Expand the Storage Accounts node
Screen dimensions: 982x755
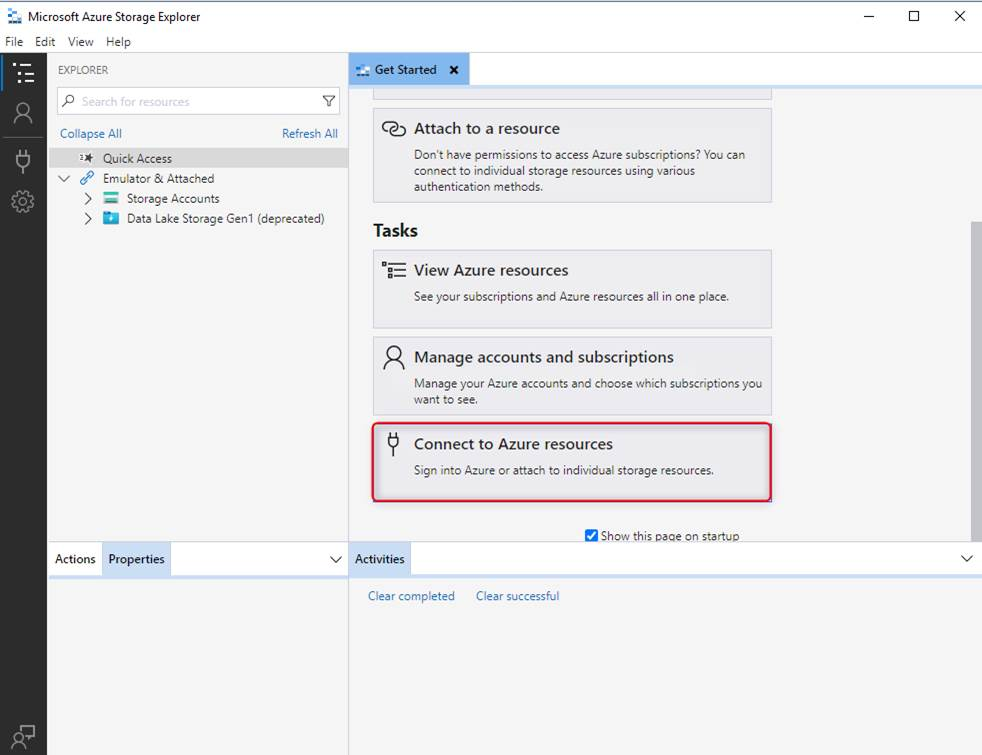pos(88,199)
